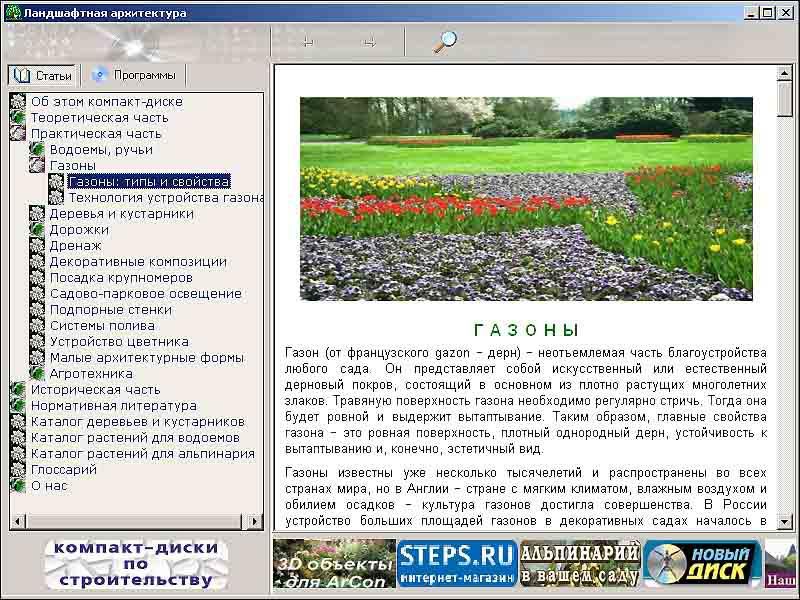Click the forward navigation arrow icon

click(x=369, y=42)
